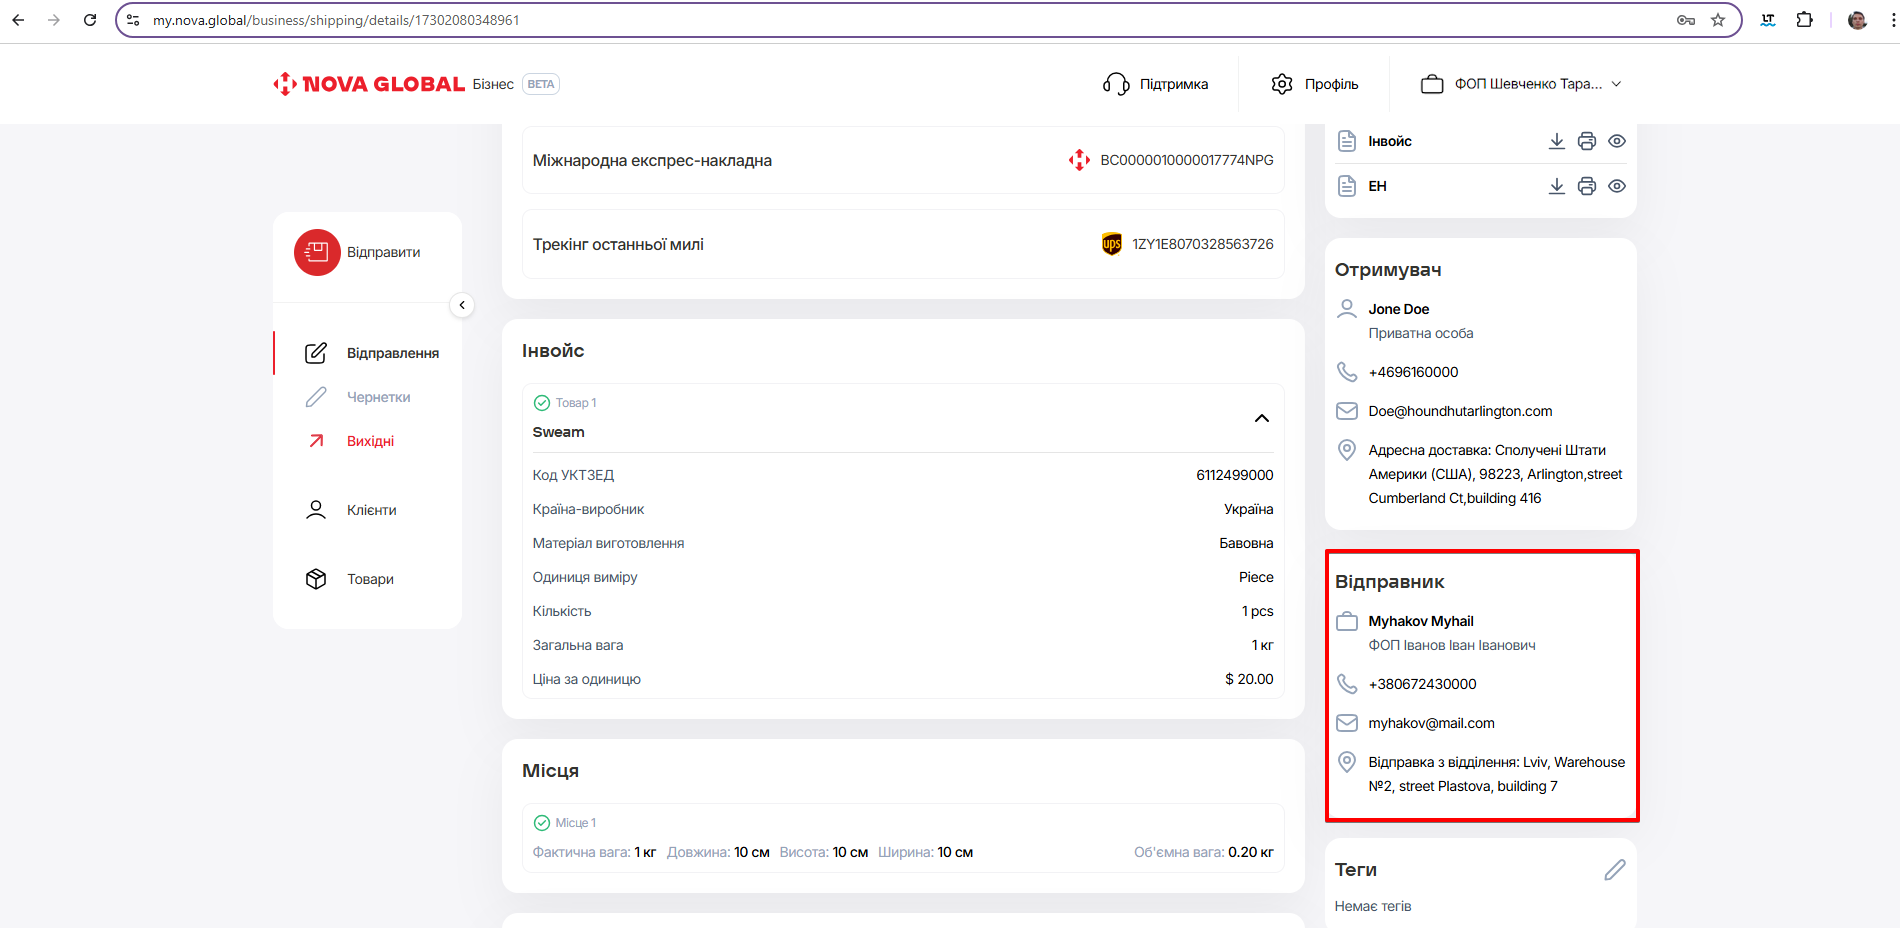1900x928 pixels.
Task: Bookmark this page with the star icon
Action: [x=1718, y=20]
